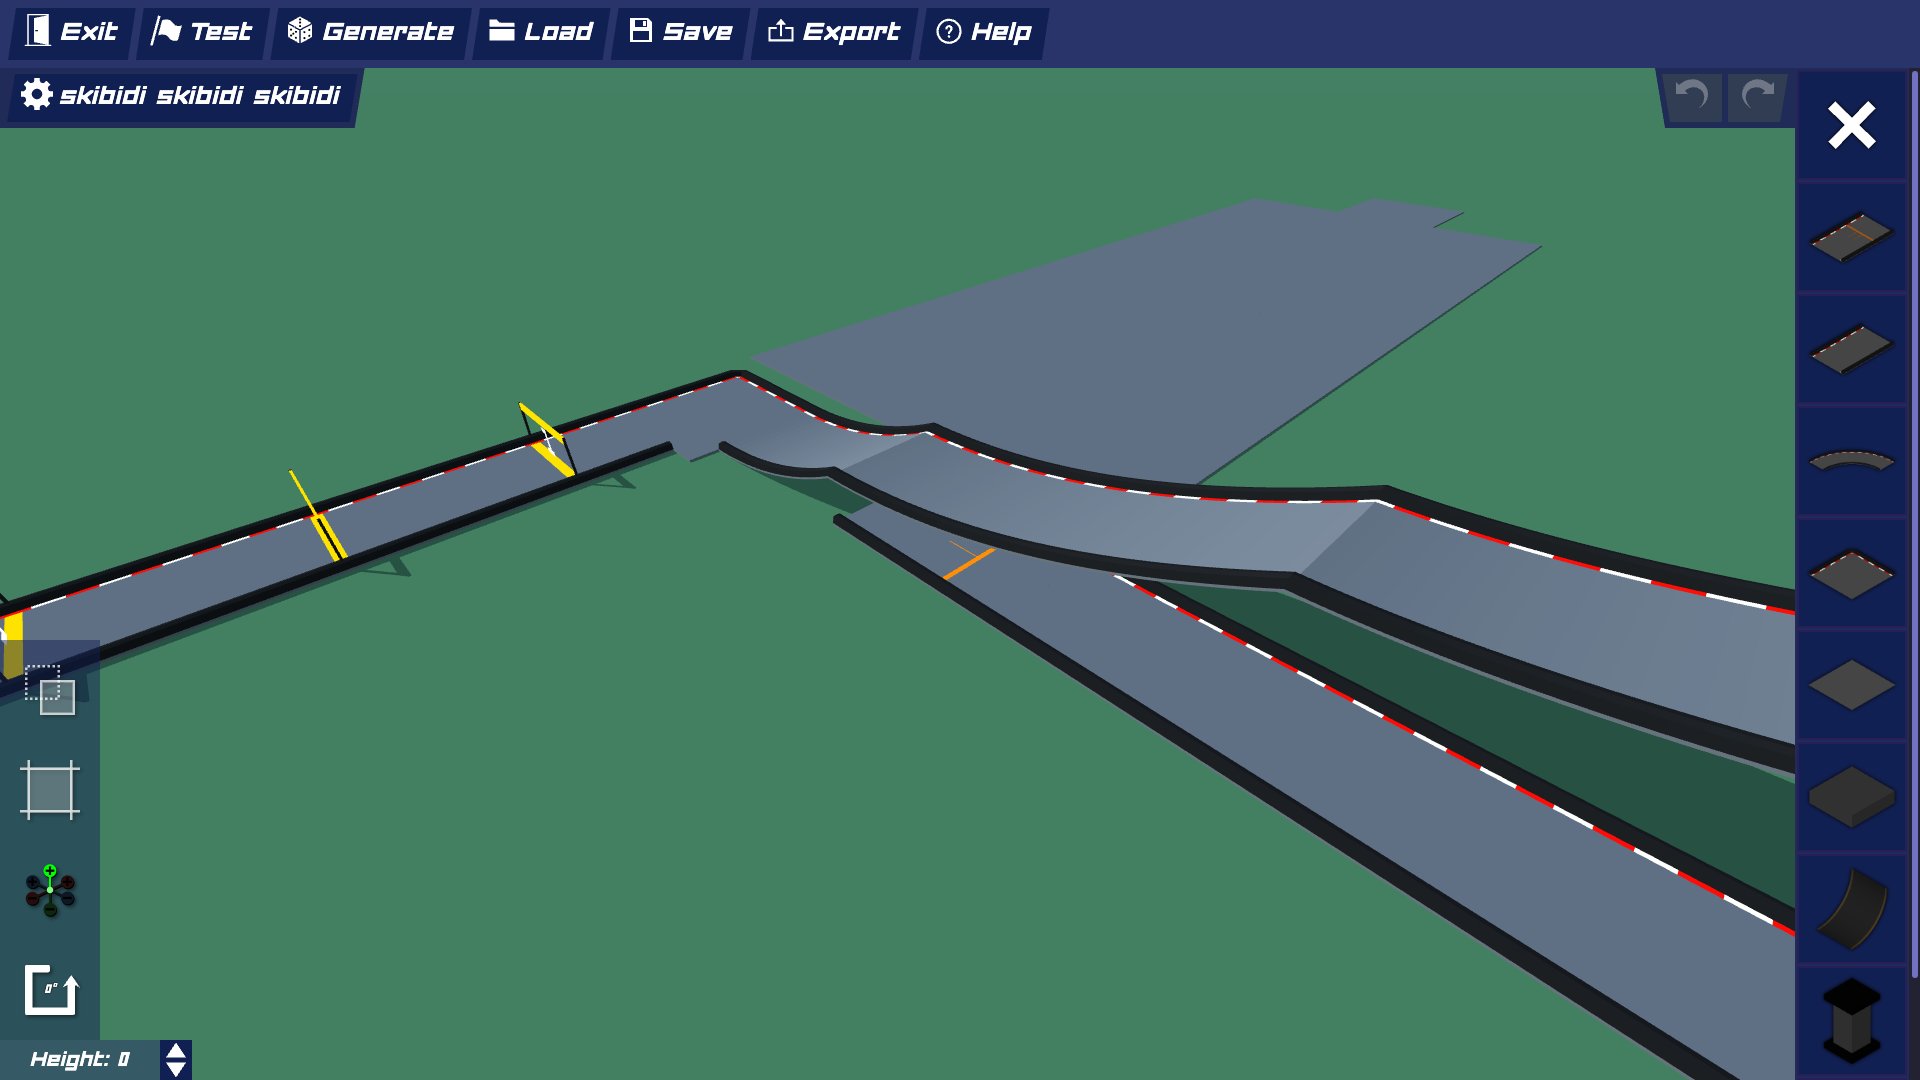Save the current track
Image resolution: width=1920 pixels, height=1080 pixels.
click(x=679, y=31)
